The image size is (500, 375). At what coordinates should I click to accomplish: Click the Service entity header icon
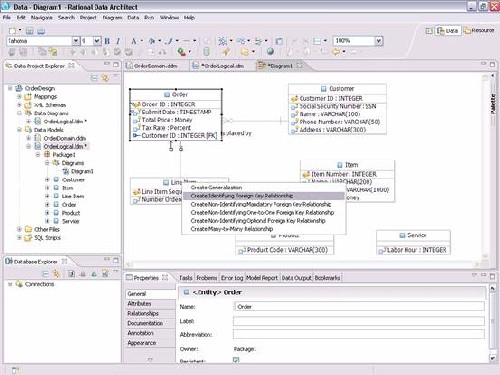(x=402, y=235)
